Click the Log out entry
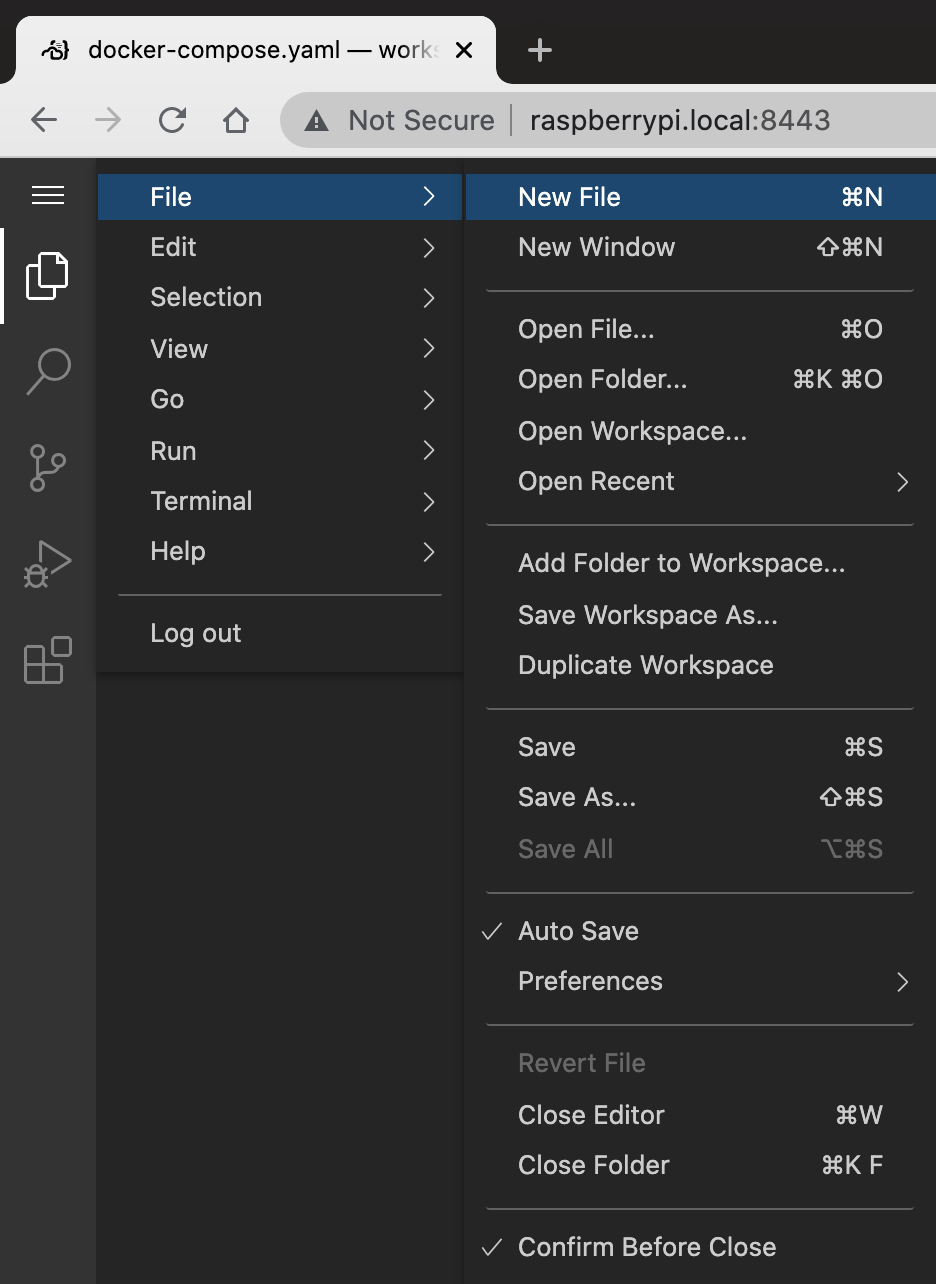This screenshot has height=1284, width=936. 195,632
